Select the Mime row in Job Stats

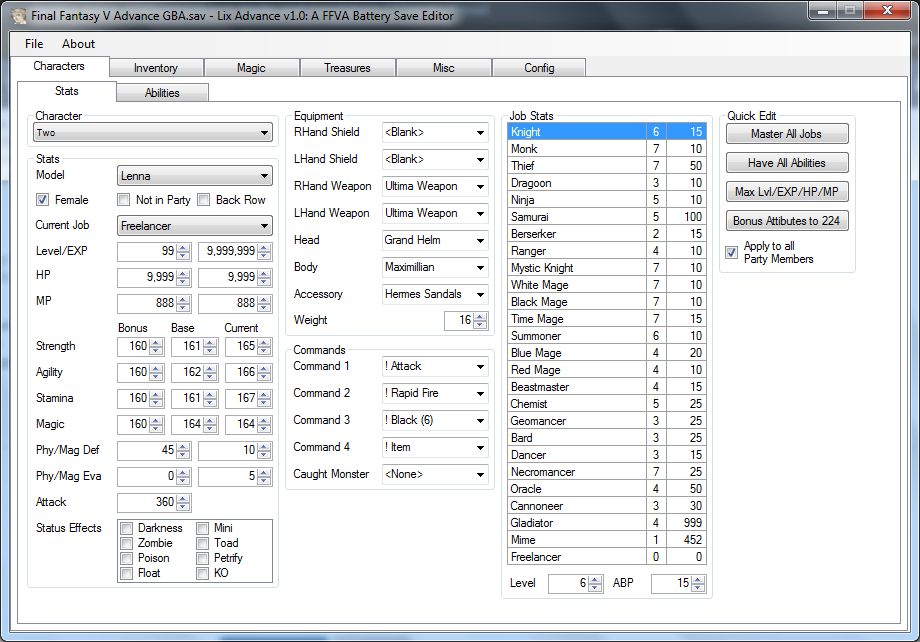[x=607, y=540]
